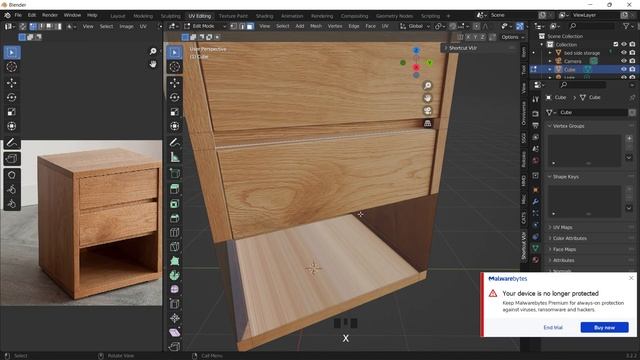Hide the Camera object in outliner
The height and width of the screenshot is (360, 640).
624,61
